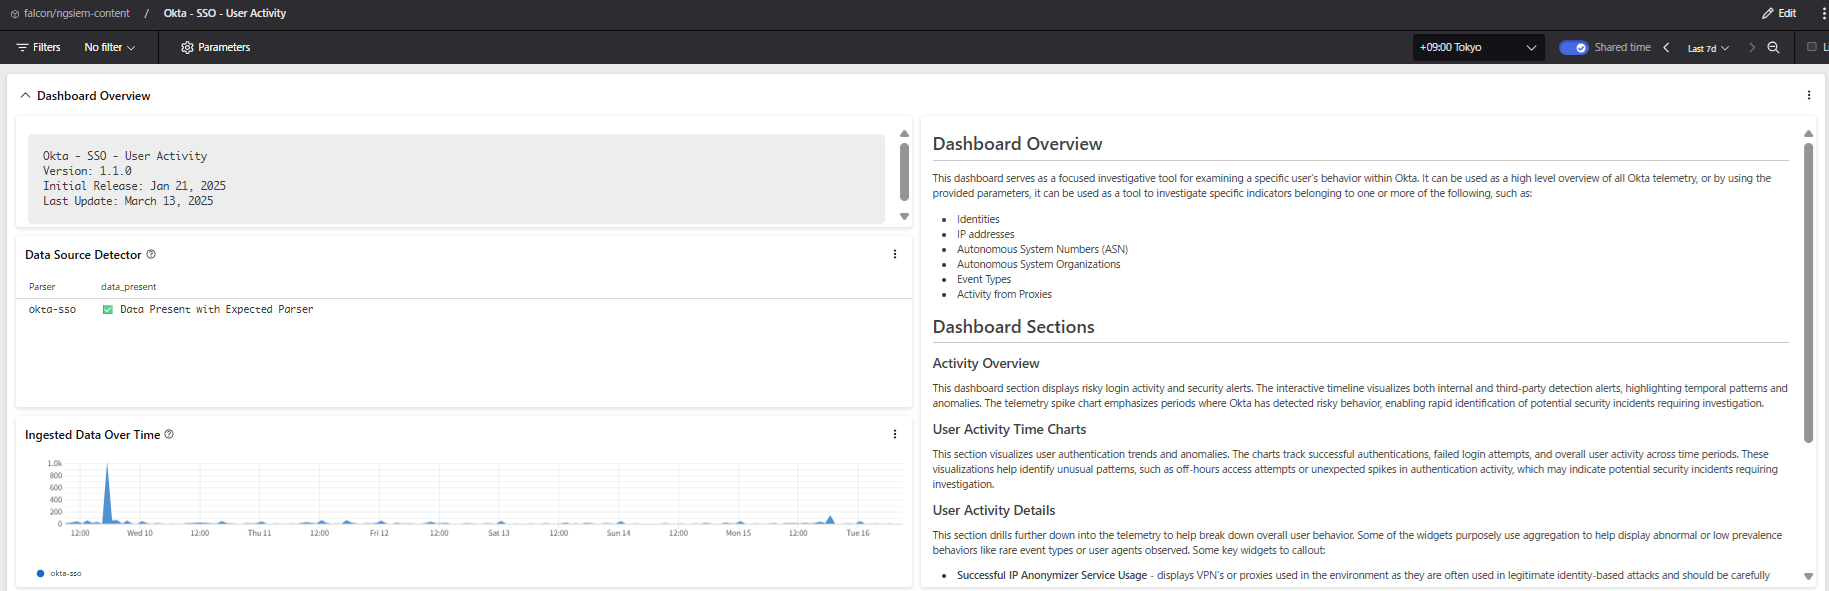Viewport: 1829px width, 591px height.
Task: Click the zoom out time magnifier icon
Action: [1773, 47]
